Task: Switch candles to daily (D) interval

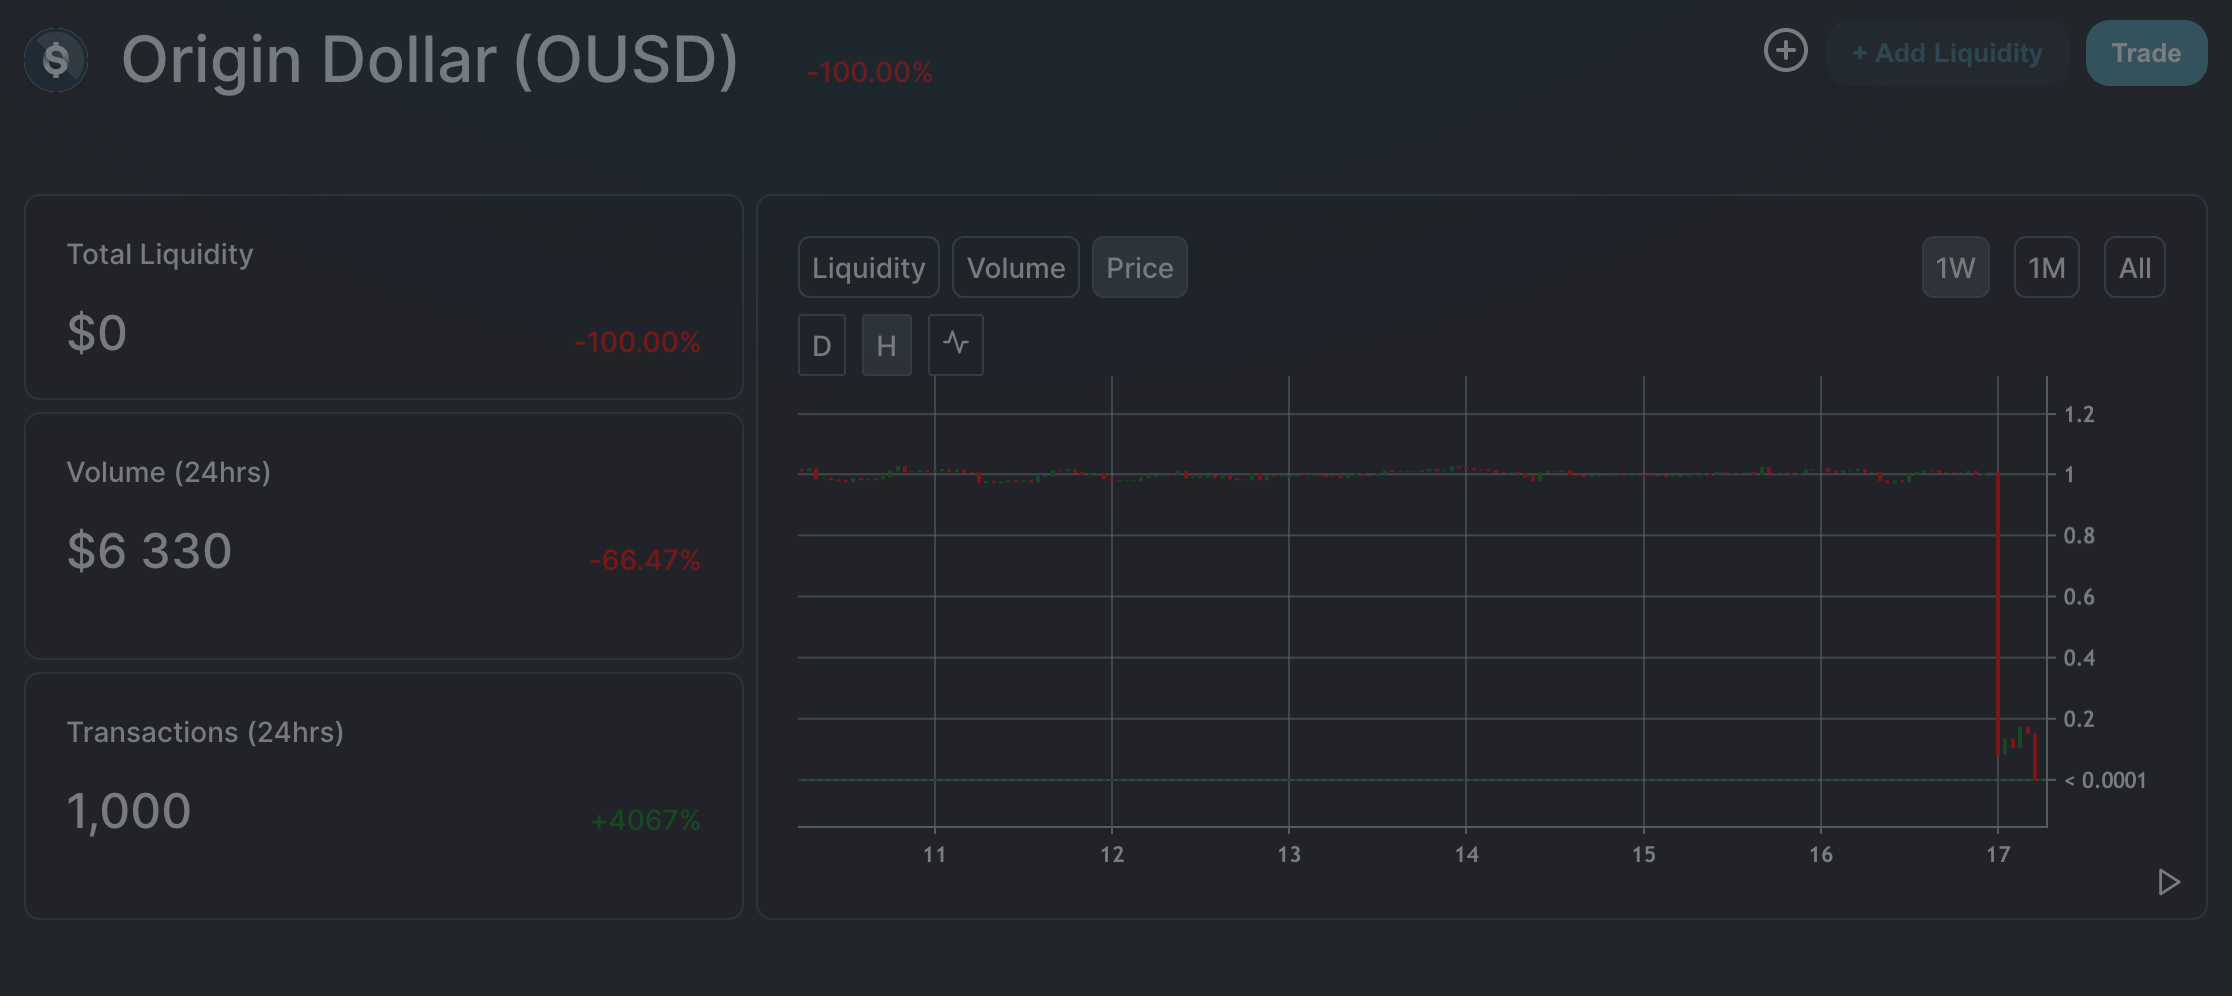Action: point(822,345)
